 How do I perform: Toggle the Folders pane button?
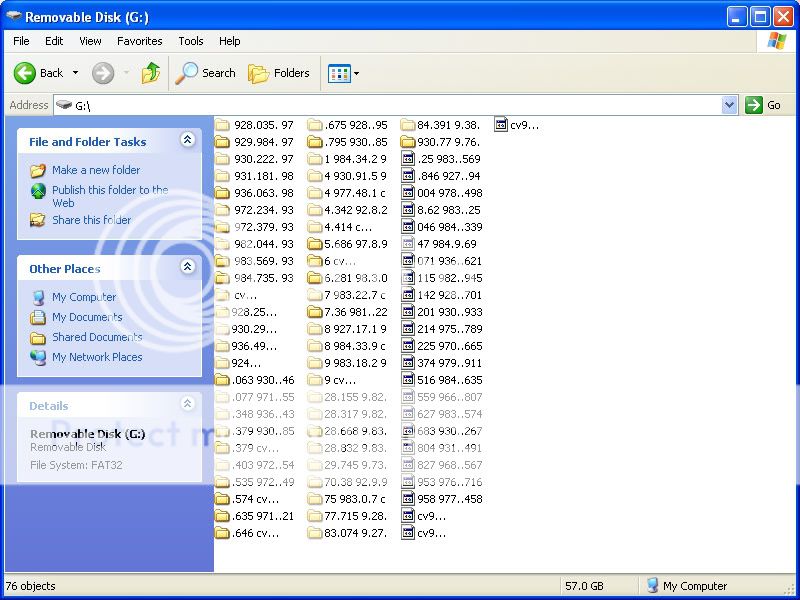[279, 73]
